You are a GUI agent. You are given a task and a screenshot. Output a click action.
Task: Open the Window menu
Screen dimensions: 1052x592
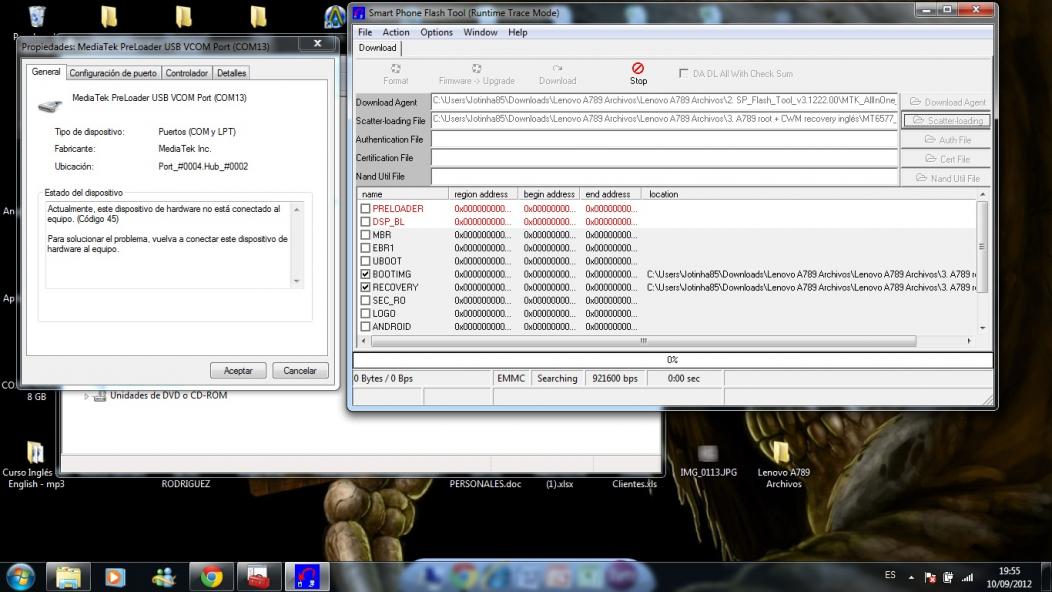480,32
